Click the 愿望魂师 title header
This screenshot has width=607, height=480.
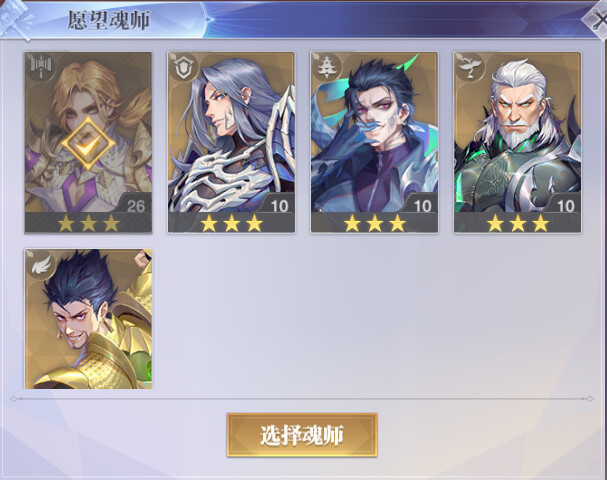tap(109, 20)
